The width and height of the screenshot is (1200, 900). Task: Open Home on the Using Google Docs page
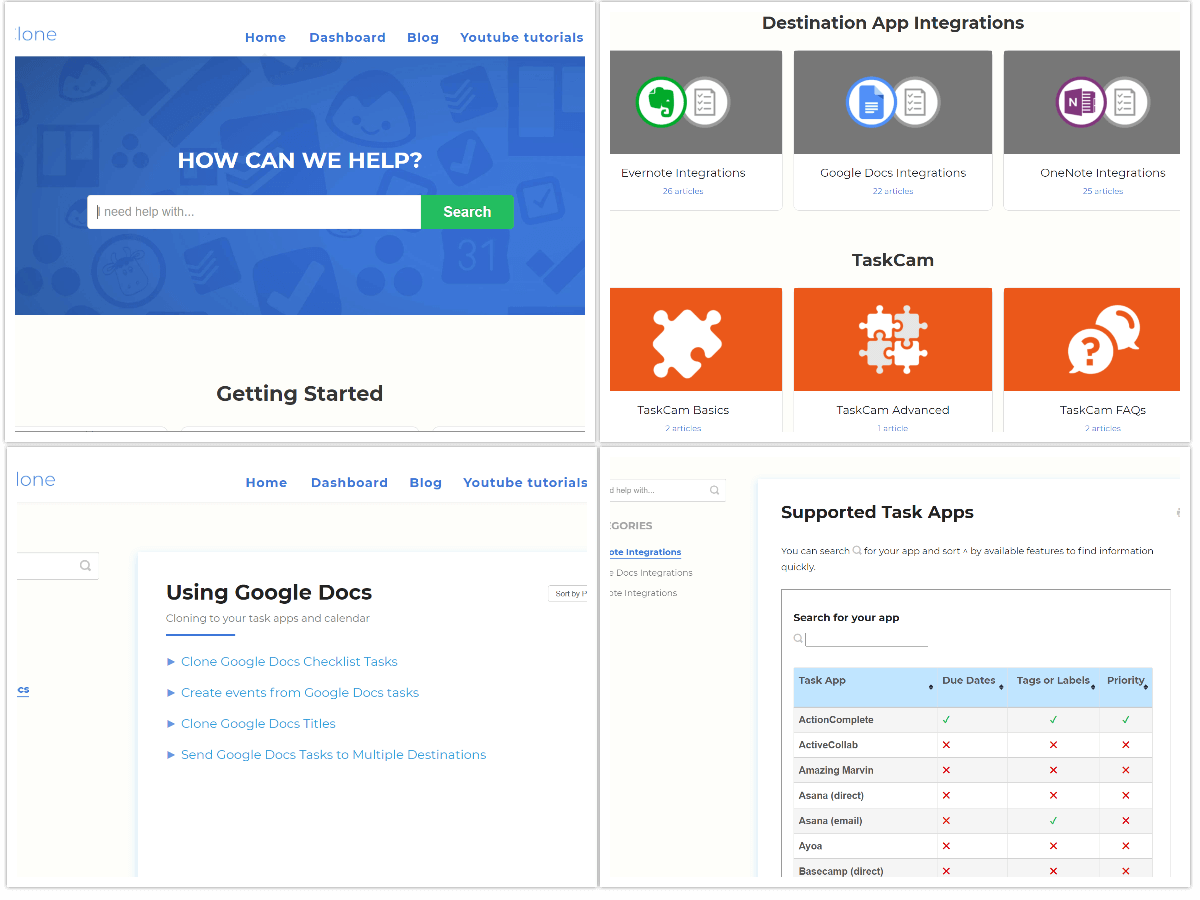[266, 483]
